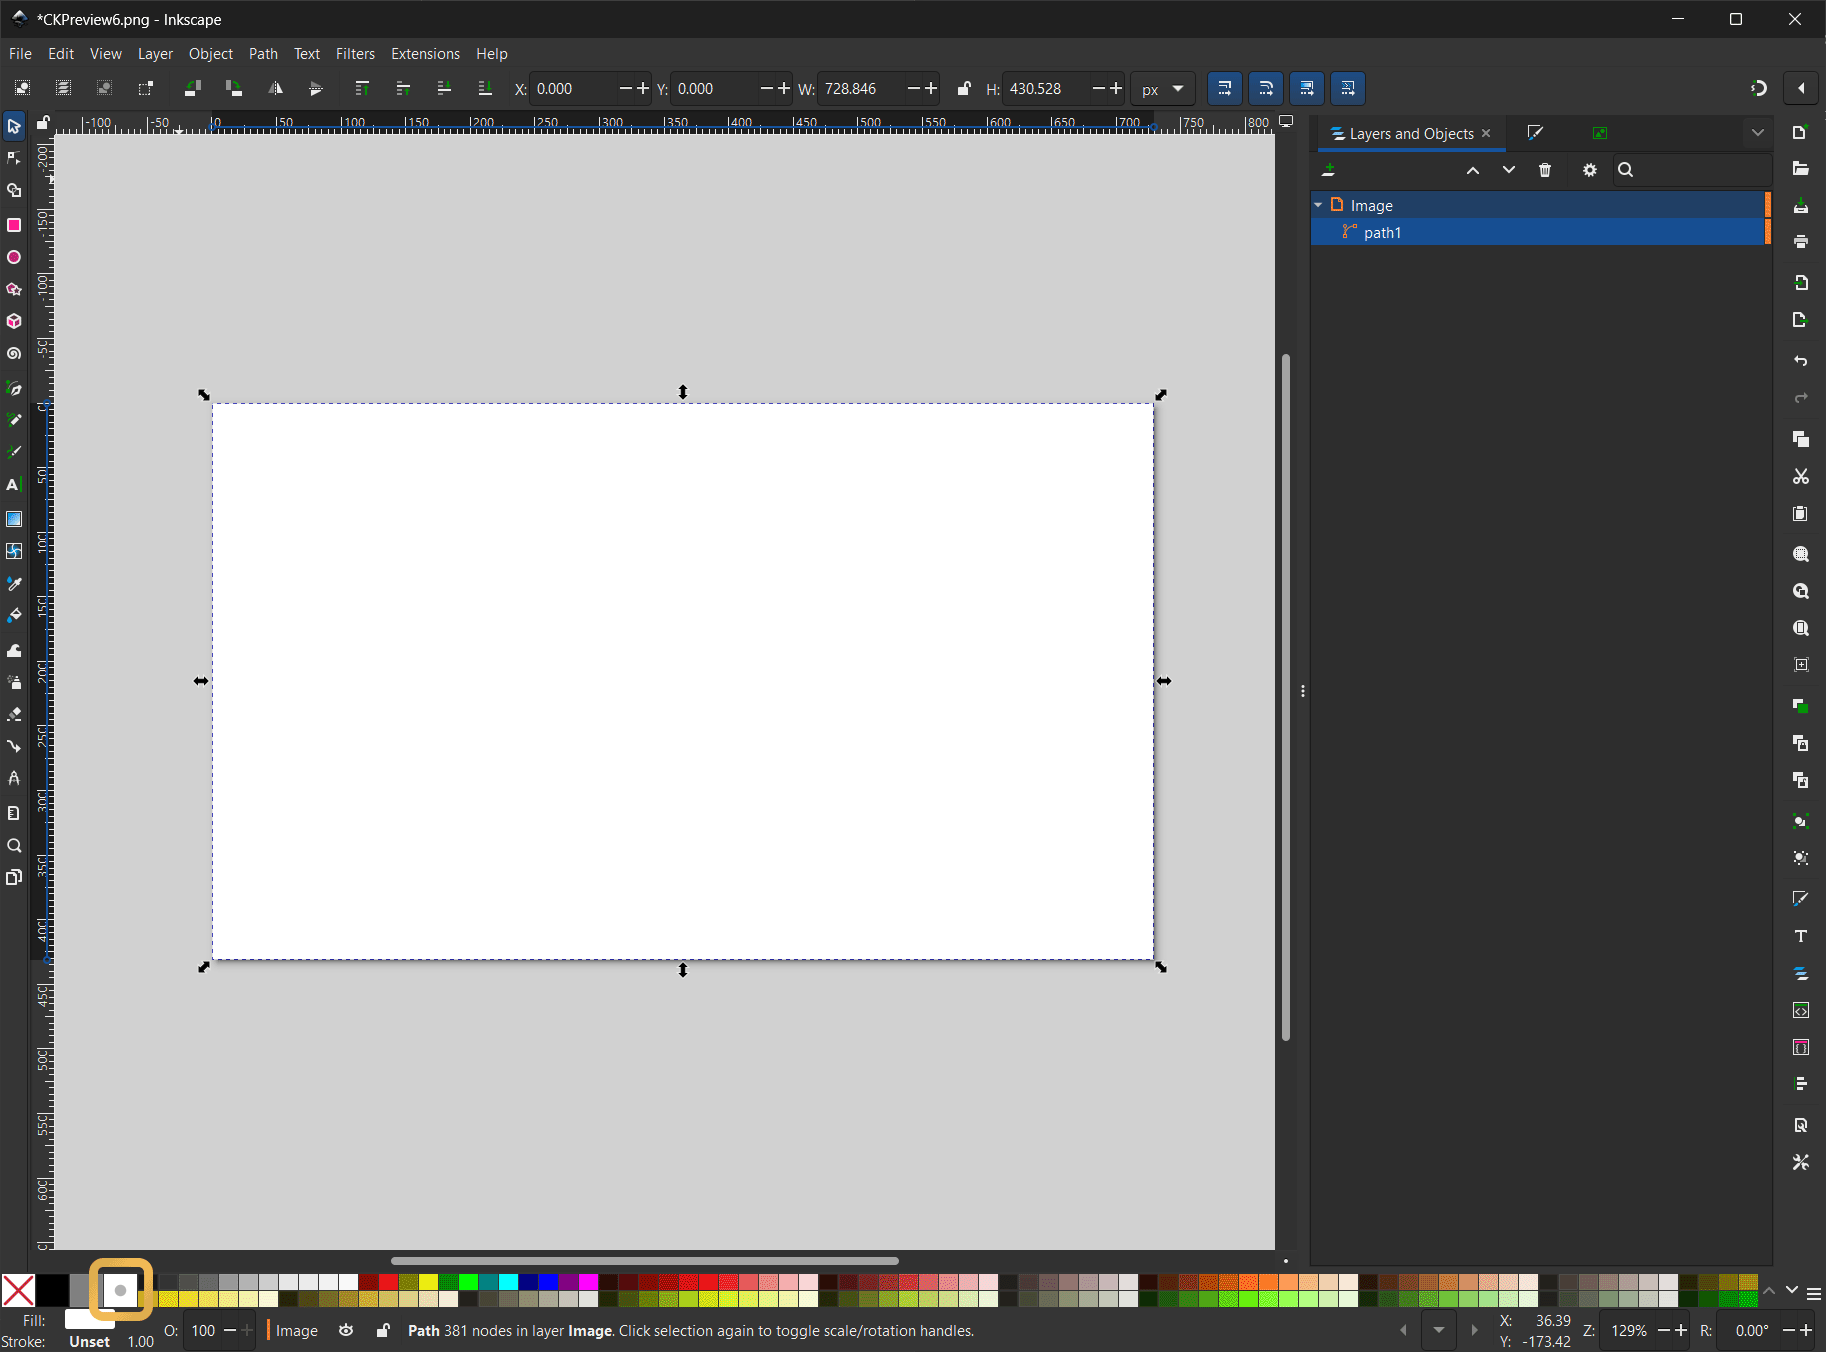Open the Path menu

[263, 53]
